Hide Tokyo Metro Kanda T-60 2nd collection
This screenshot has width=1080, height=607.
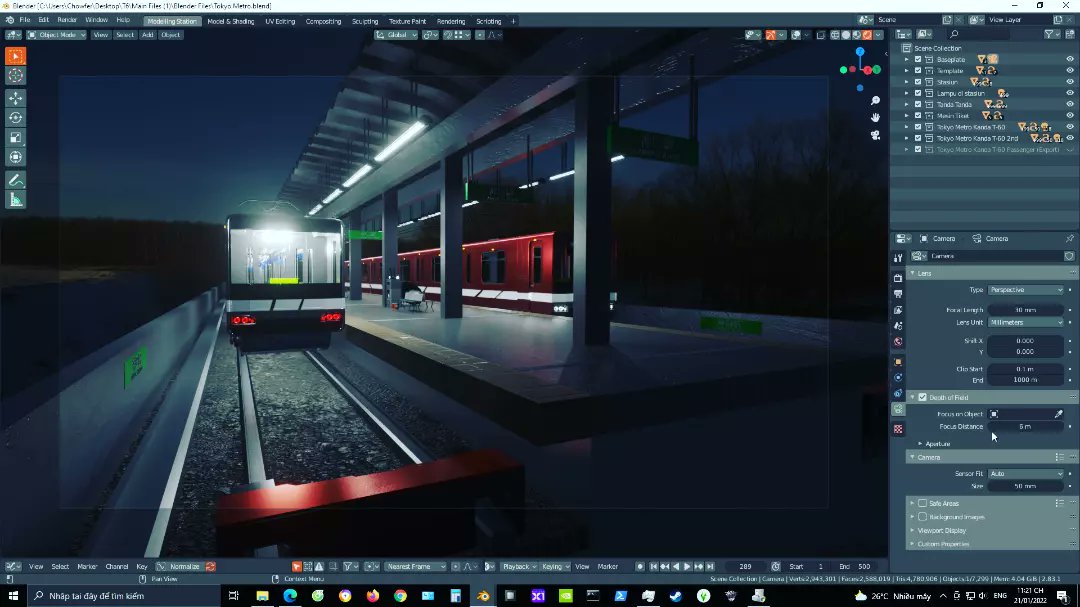tap(1070, 138)
